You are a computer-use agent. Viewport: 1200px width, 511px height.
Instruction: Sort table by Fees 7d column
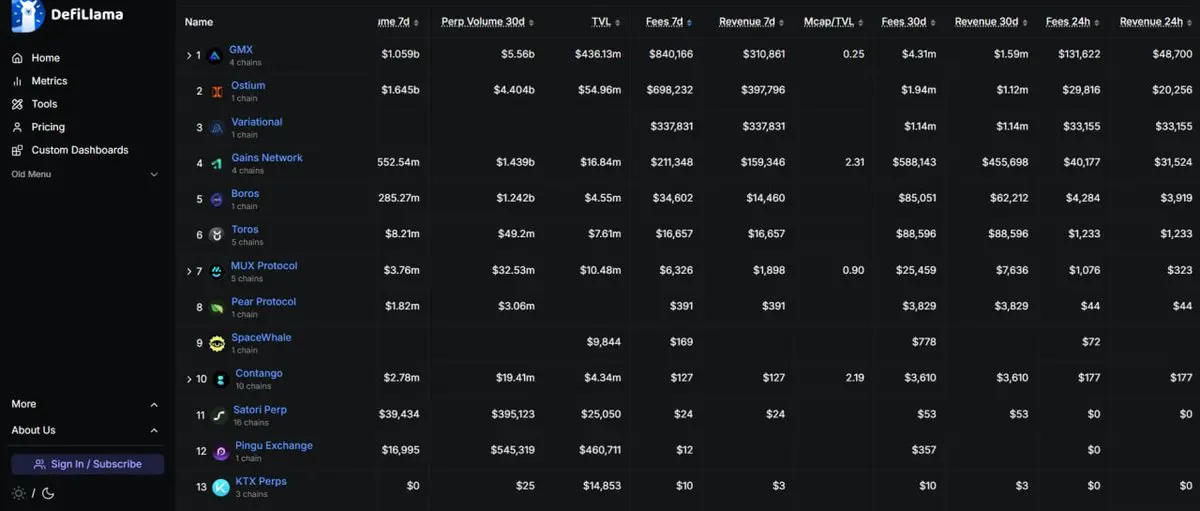point(668,22)
